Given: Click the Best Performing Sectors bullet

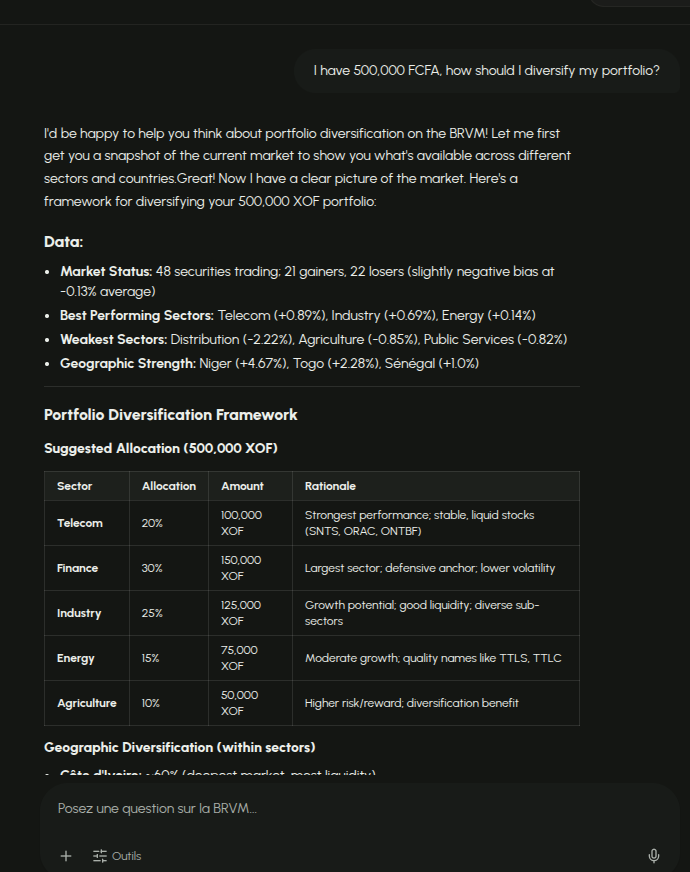Looking at the screenshot, I should 298,315.
